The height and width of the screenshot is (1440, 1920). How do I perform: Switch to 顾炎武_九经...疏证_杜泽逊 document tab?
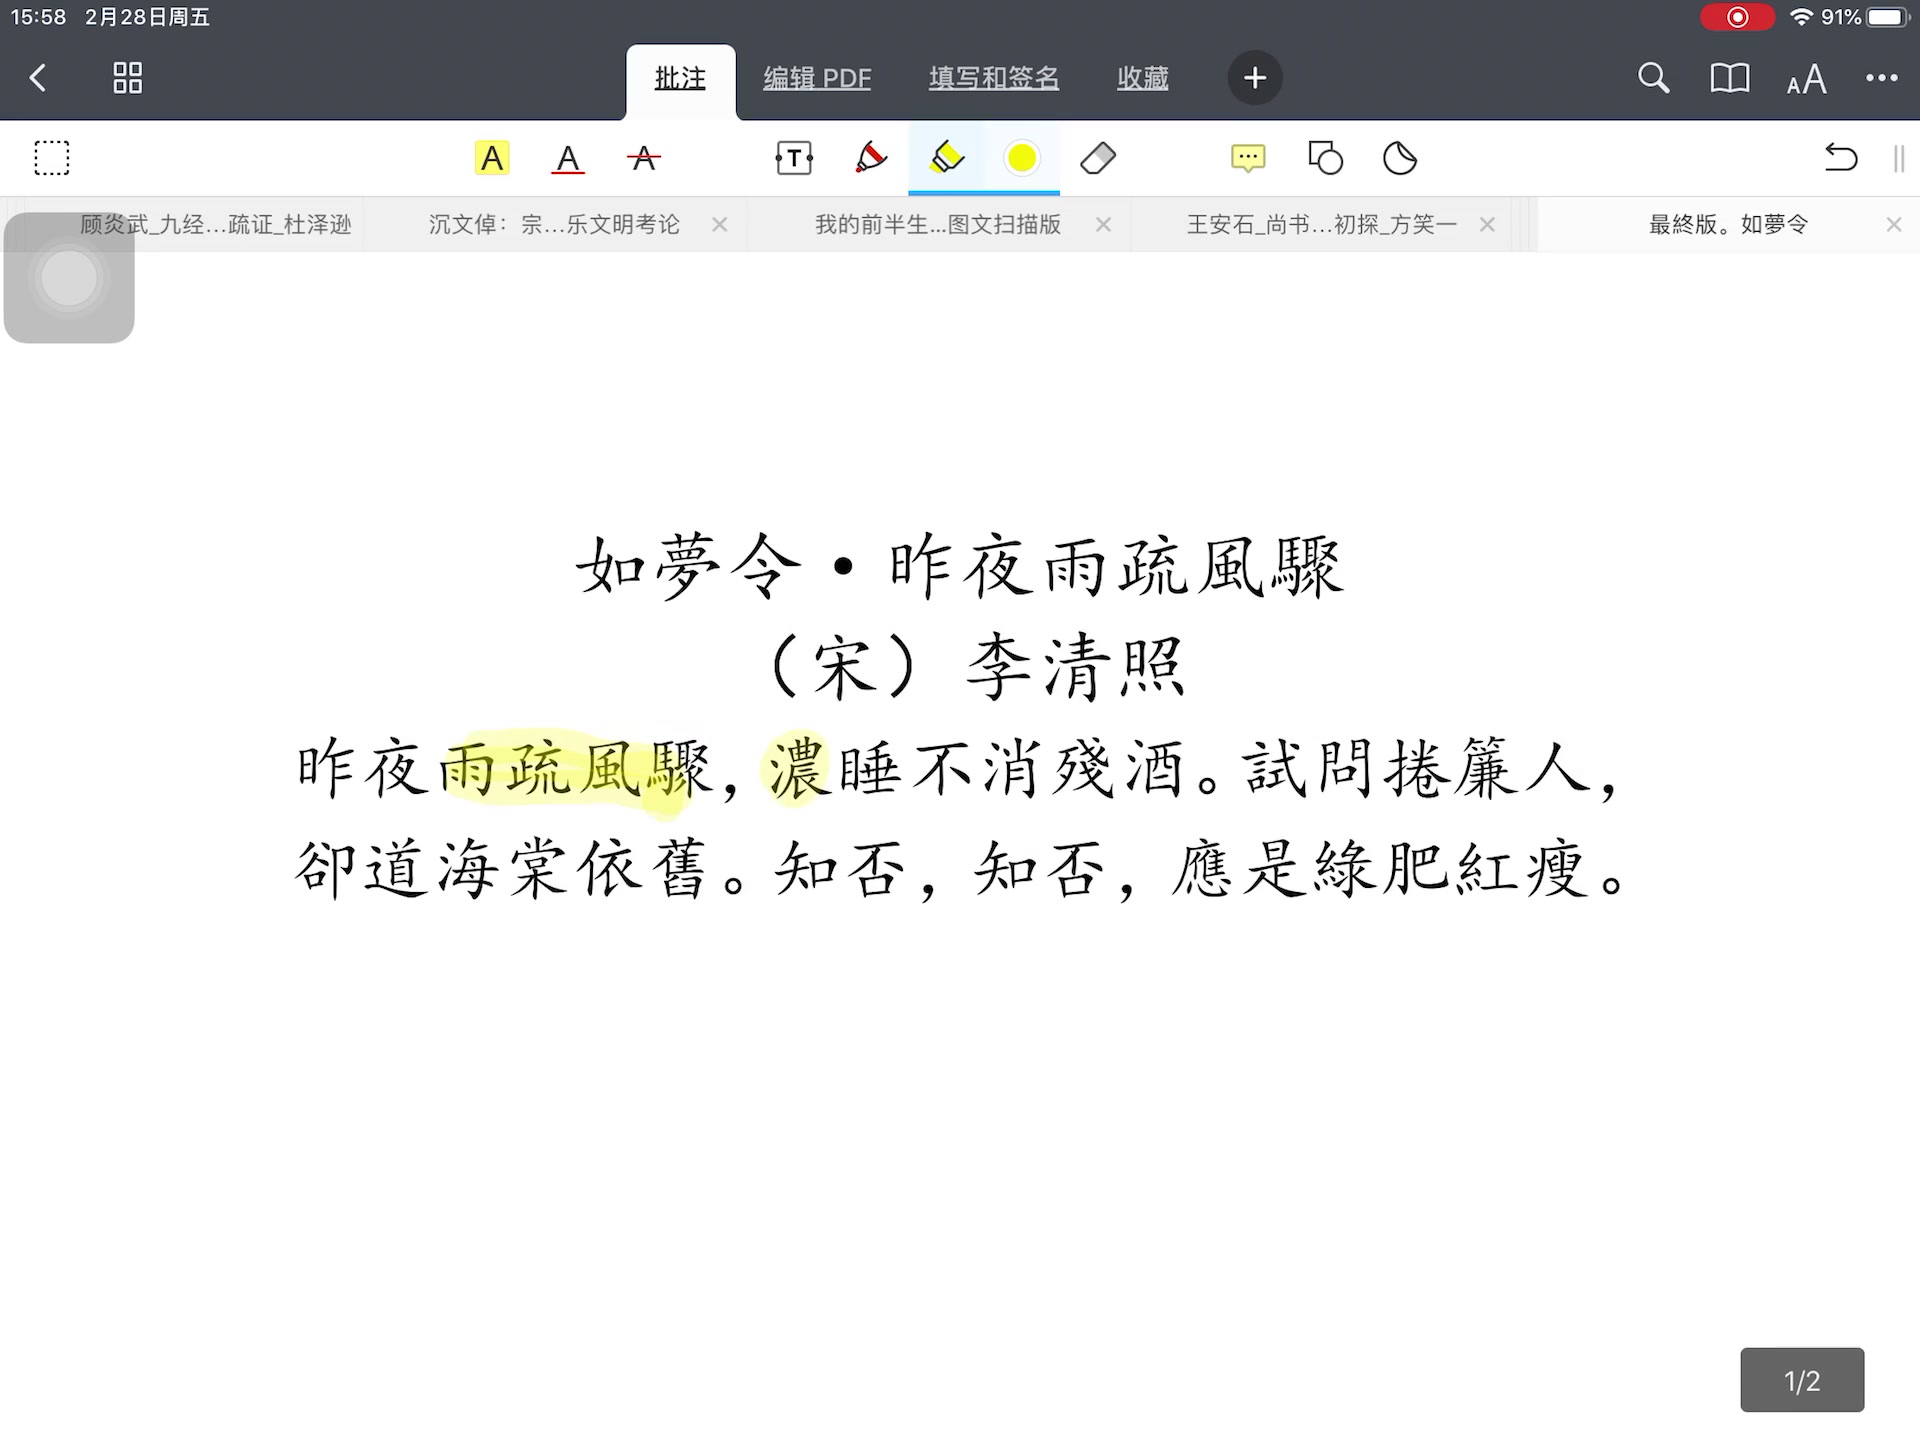[x=216, y=224]
